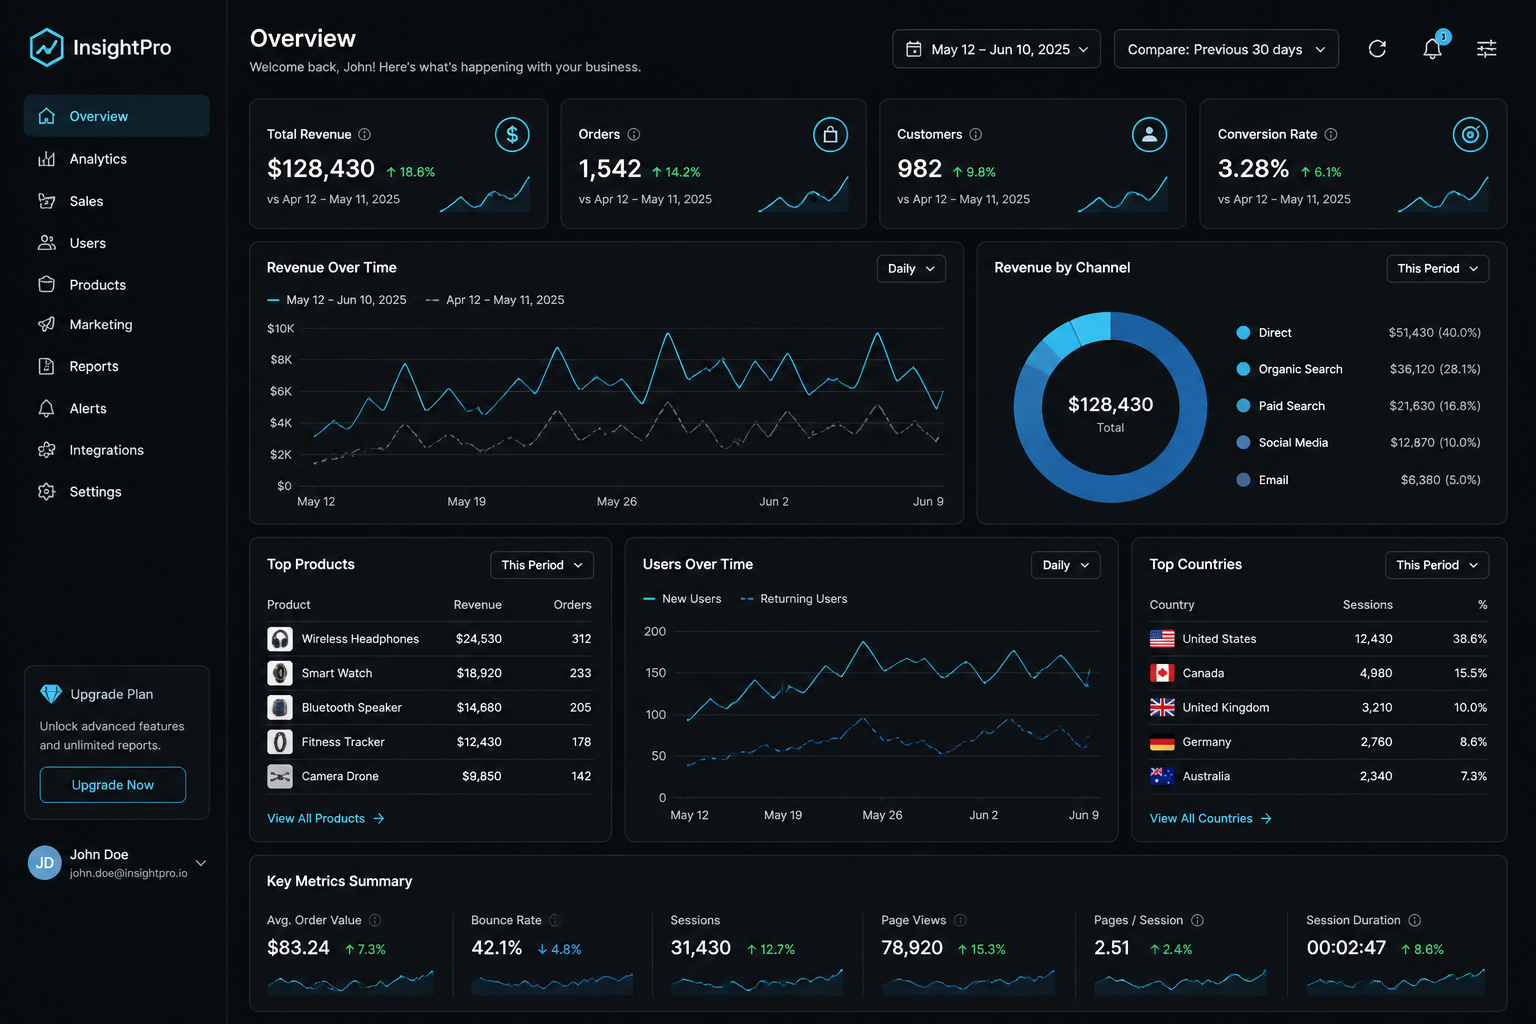This screenshot has height=1024, width=1536.
Task: Open Top Products This Period dropdown
Action: tap(542, 565)
